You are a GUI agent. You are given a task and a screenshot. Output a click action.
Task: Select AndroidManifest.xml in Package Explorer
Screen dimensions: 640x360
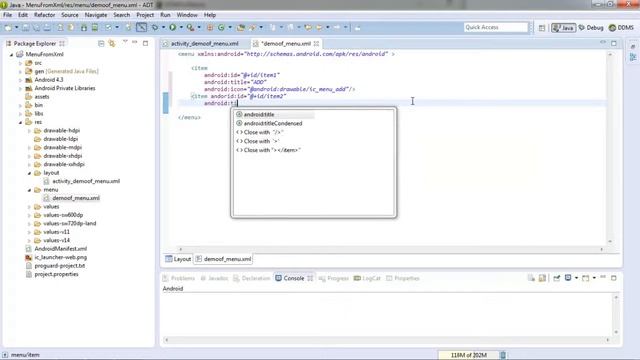[x=60, y=249]
